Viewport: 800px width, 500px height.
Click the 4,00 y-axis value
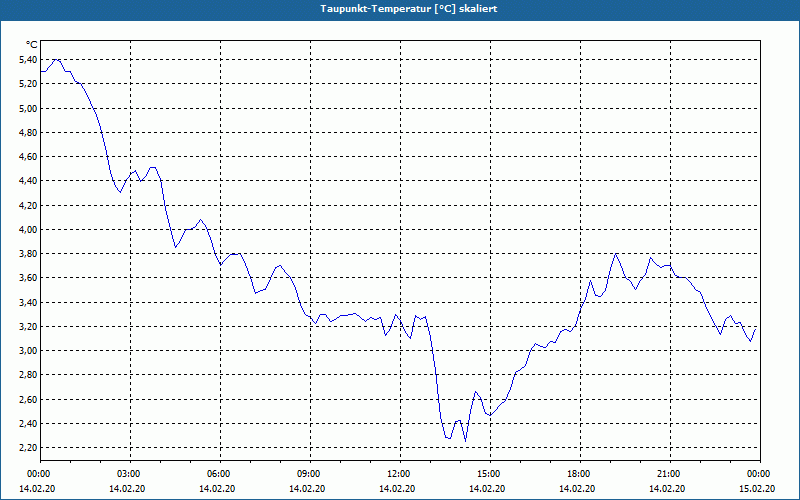coord(28,230)
